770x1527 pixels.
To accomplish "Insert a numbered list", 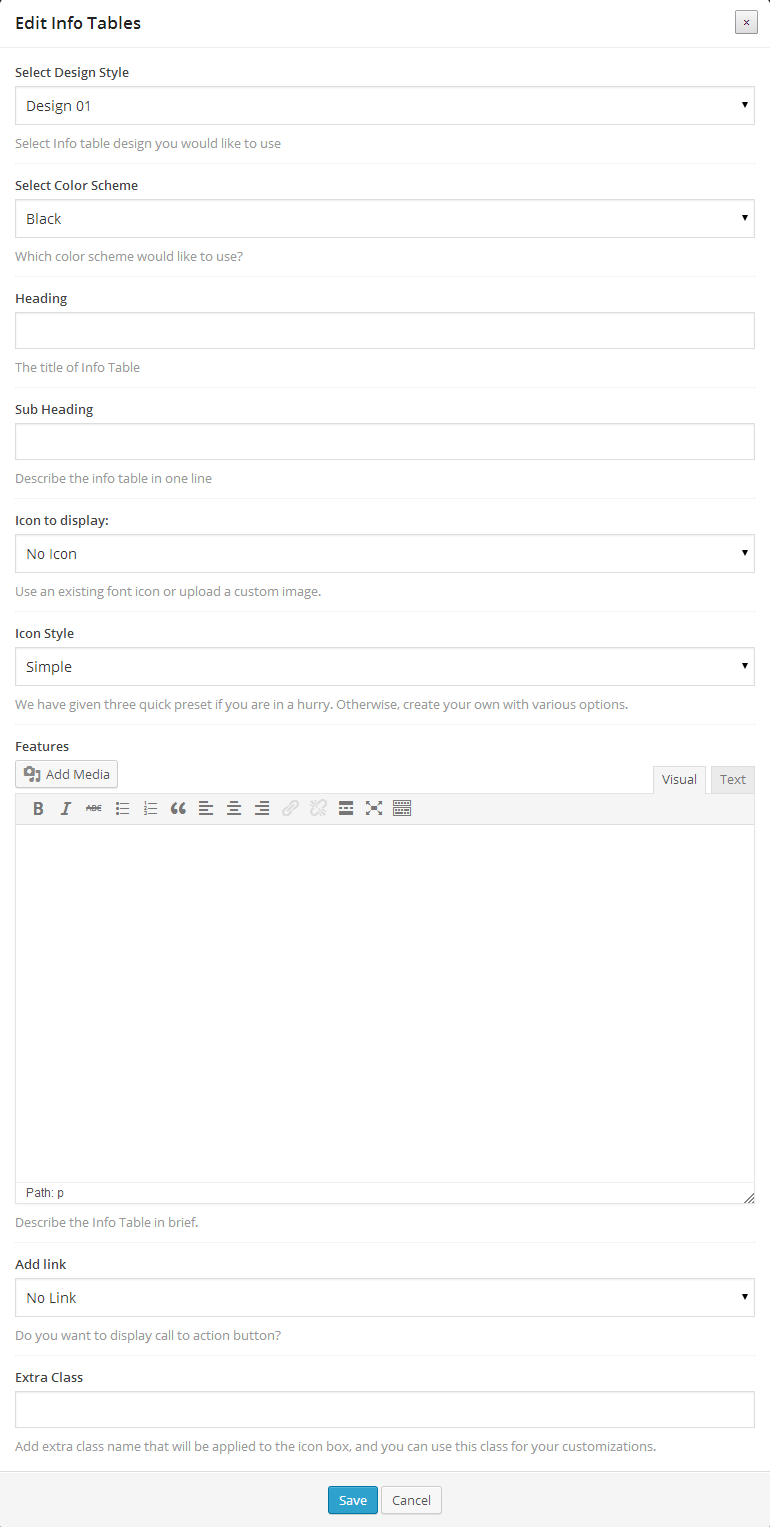I will coord(150,809).
